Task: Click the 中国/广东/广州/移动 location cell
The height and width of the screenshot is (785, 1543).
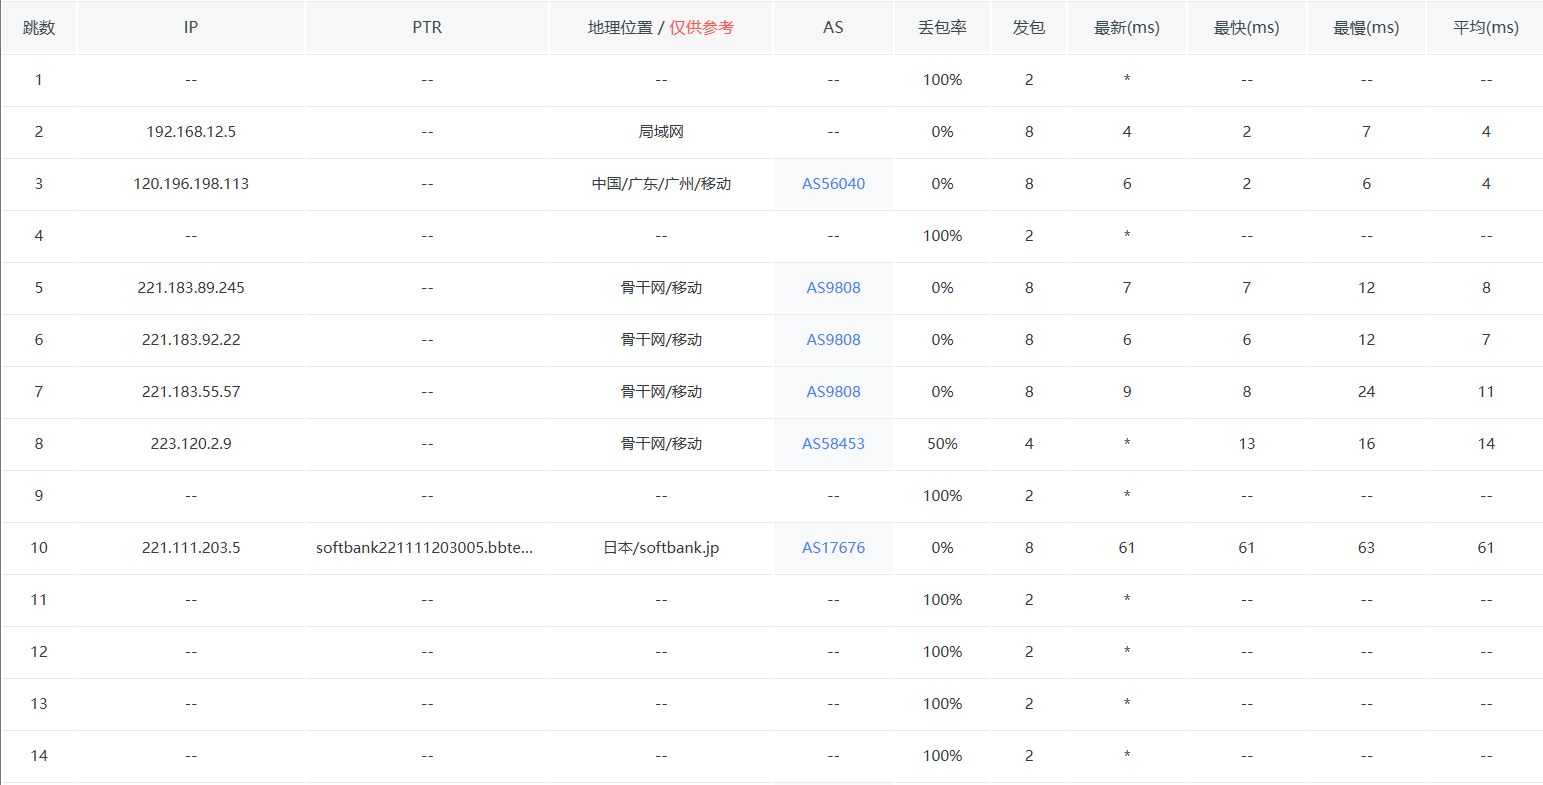Action: (661, 184)
